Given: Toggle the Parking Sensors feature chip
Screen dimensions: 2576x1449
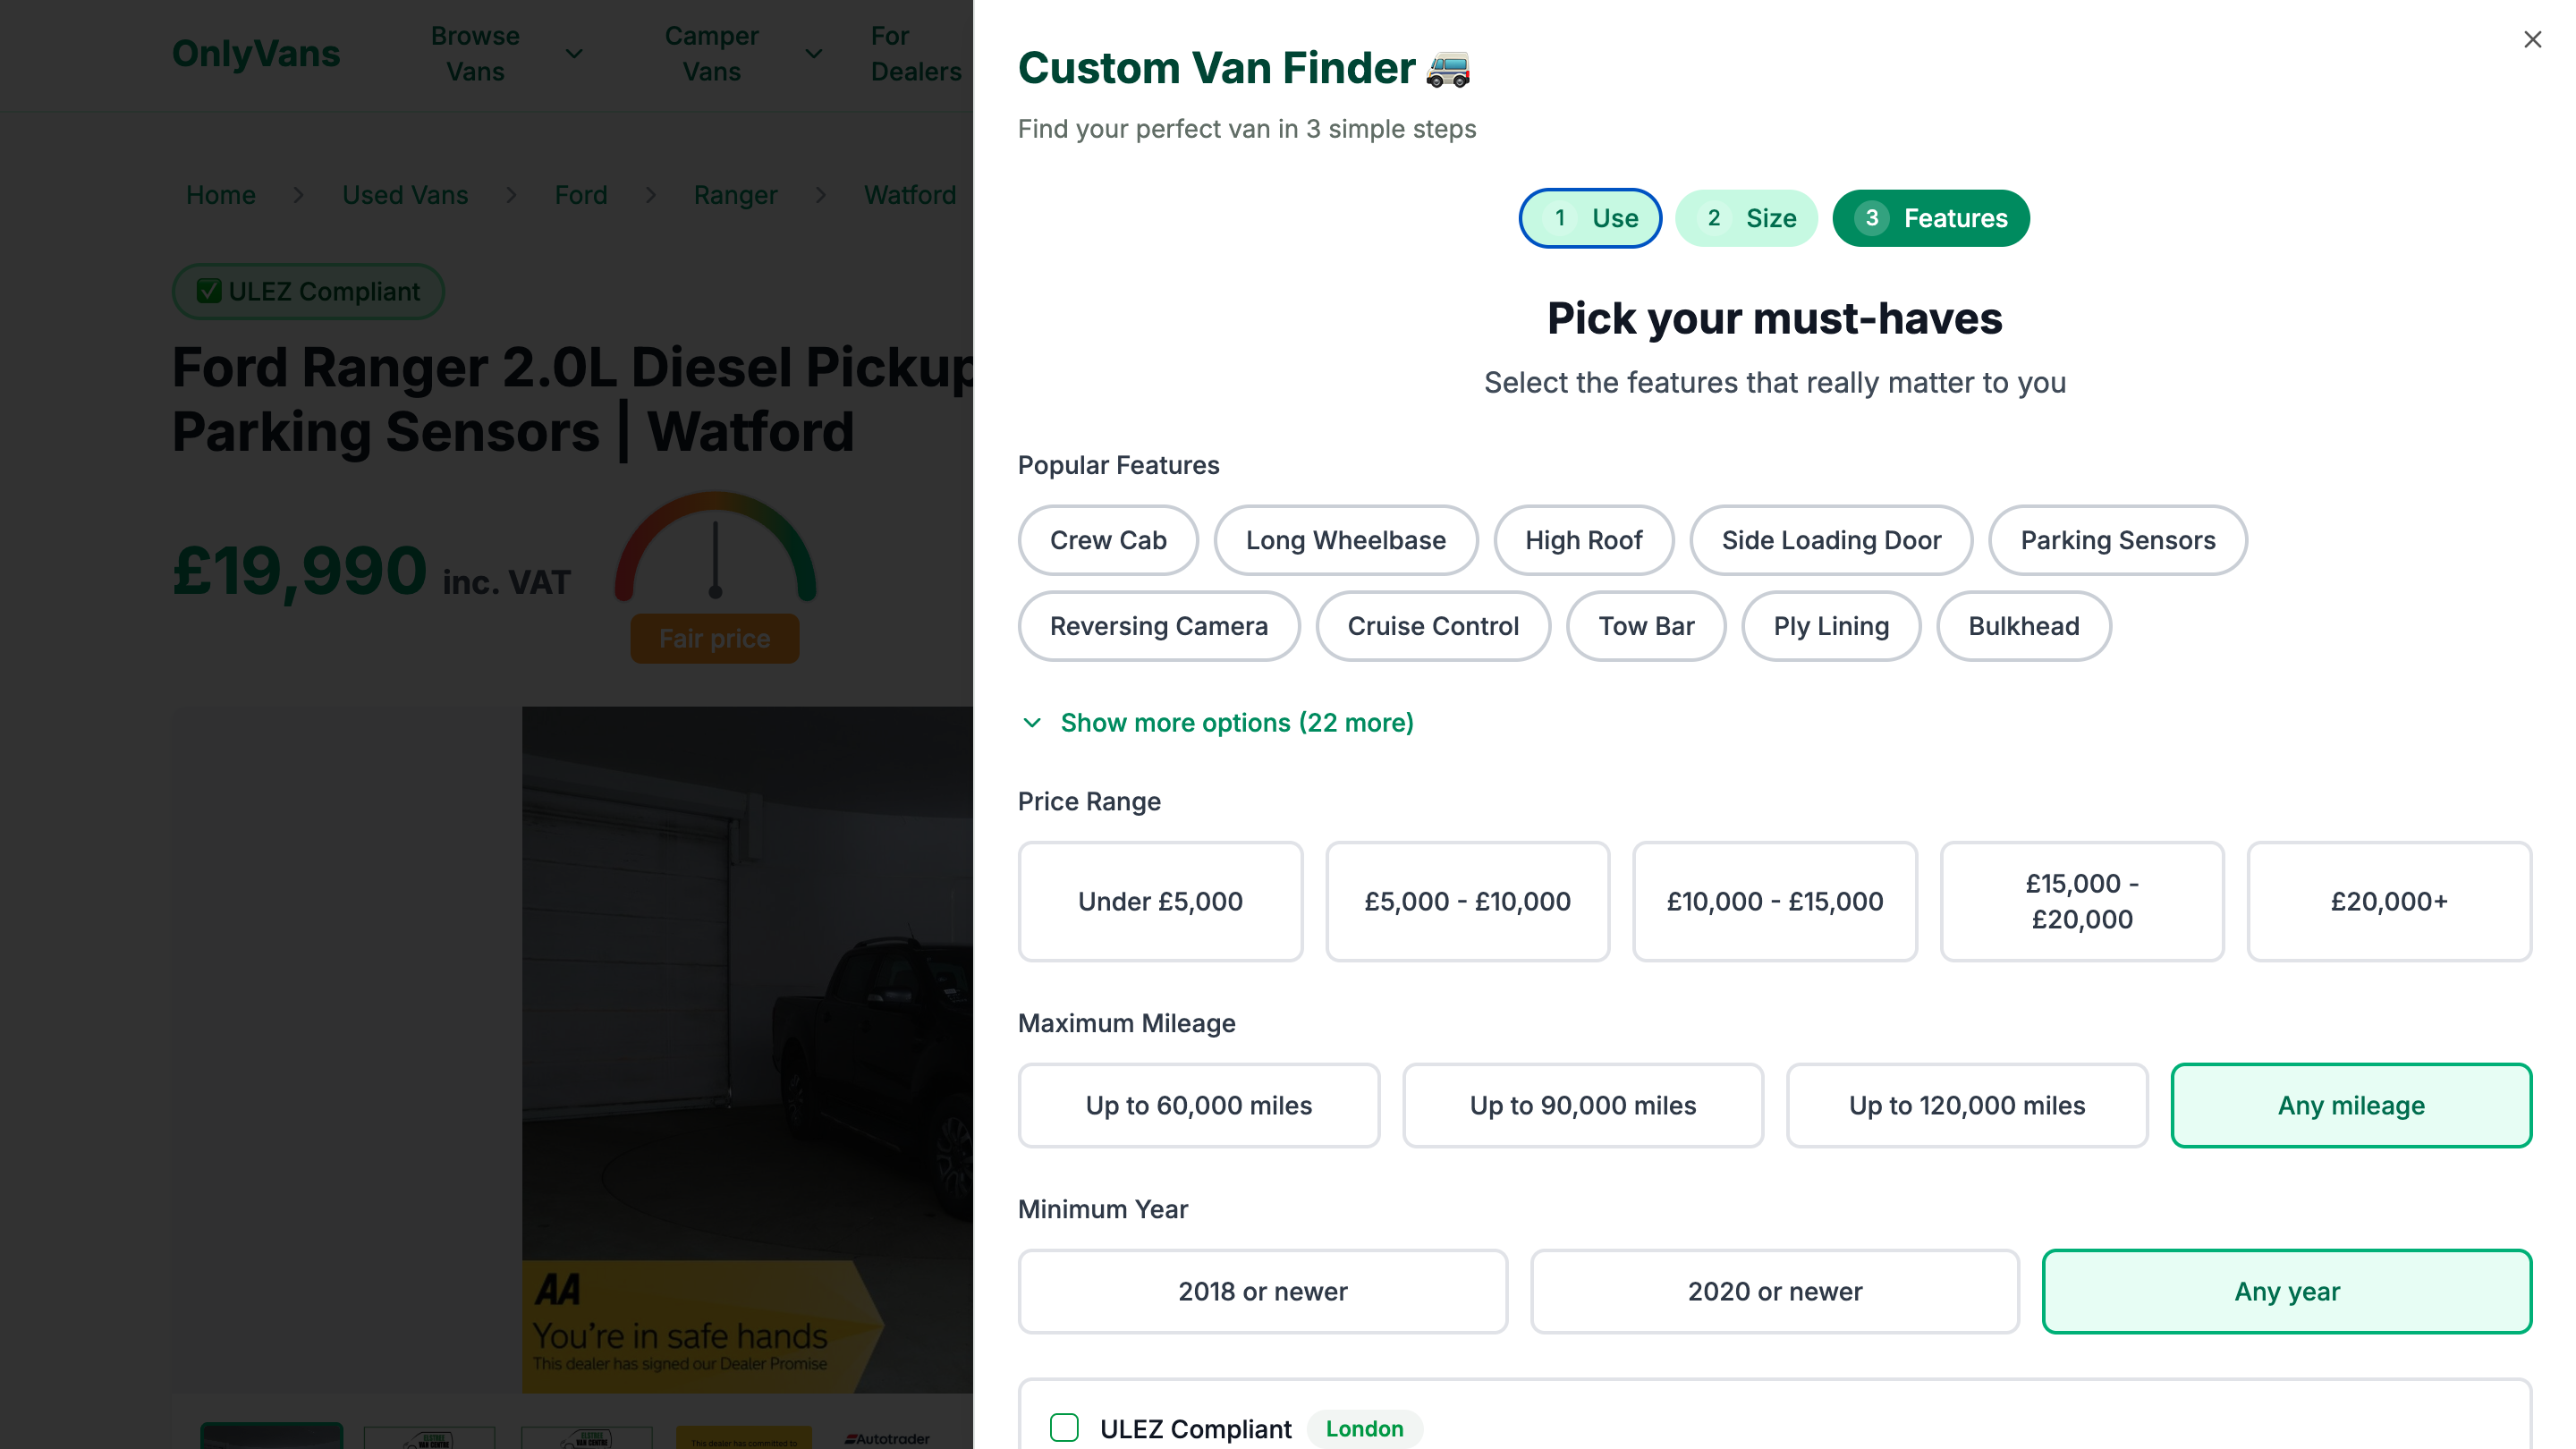Looking at the screenshot, I should (2117, 540).
